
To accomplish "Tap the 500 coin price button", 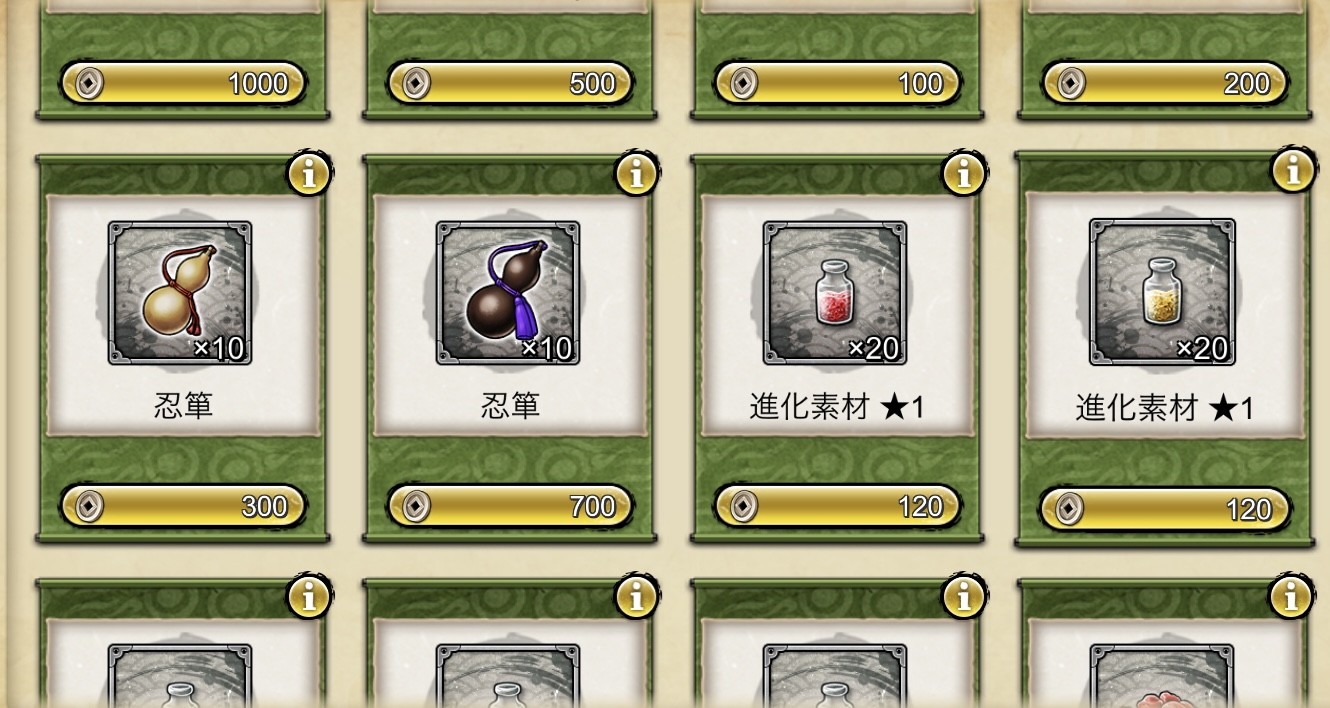I will tap(511, 83).
